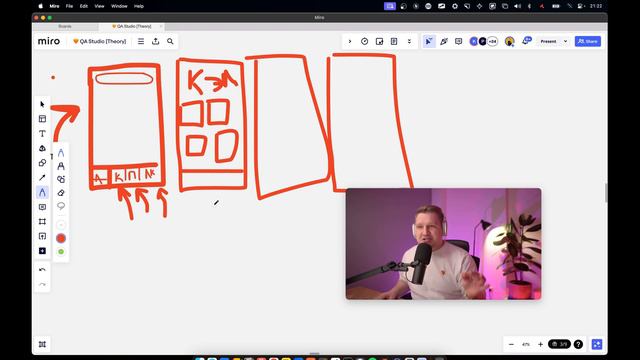Select the Text tool

click(42, 133)
